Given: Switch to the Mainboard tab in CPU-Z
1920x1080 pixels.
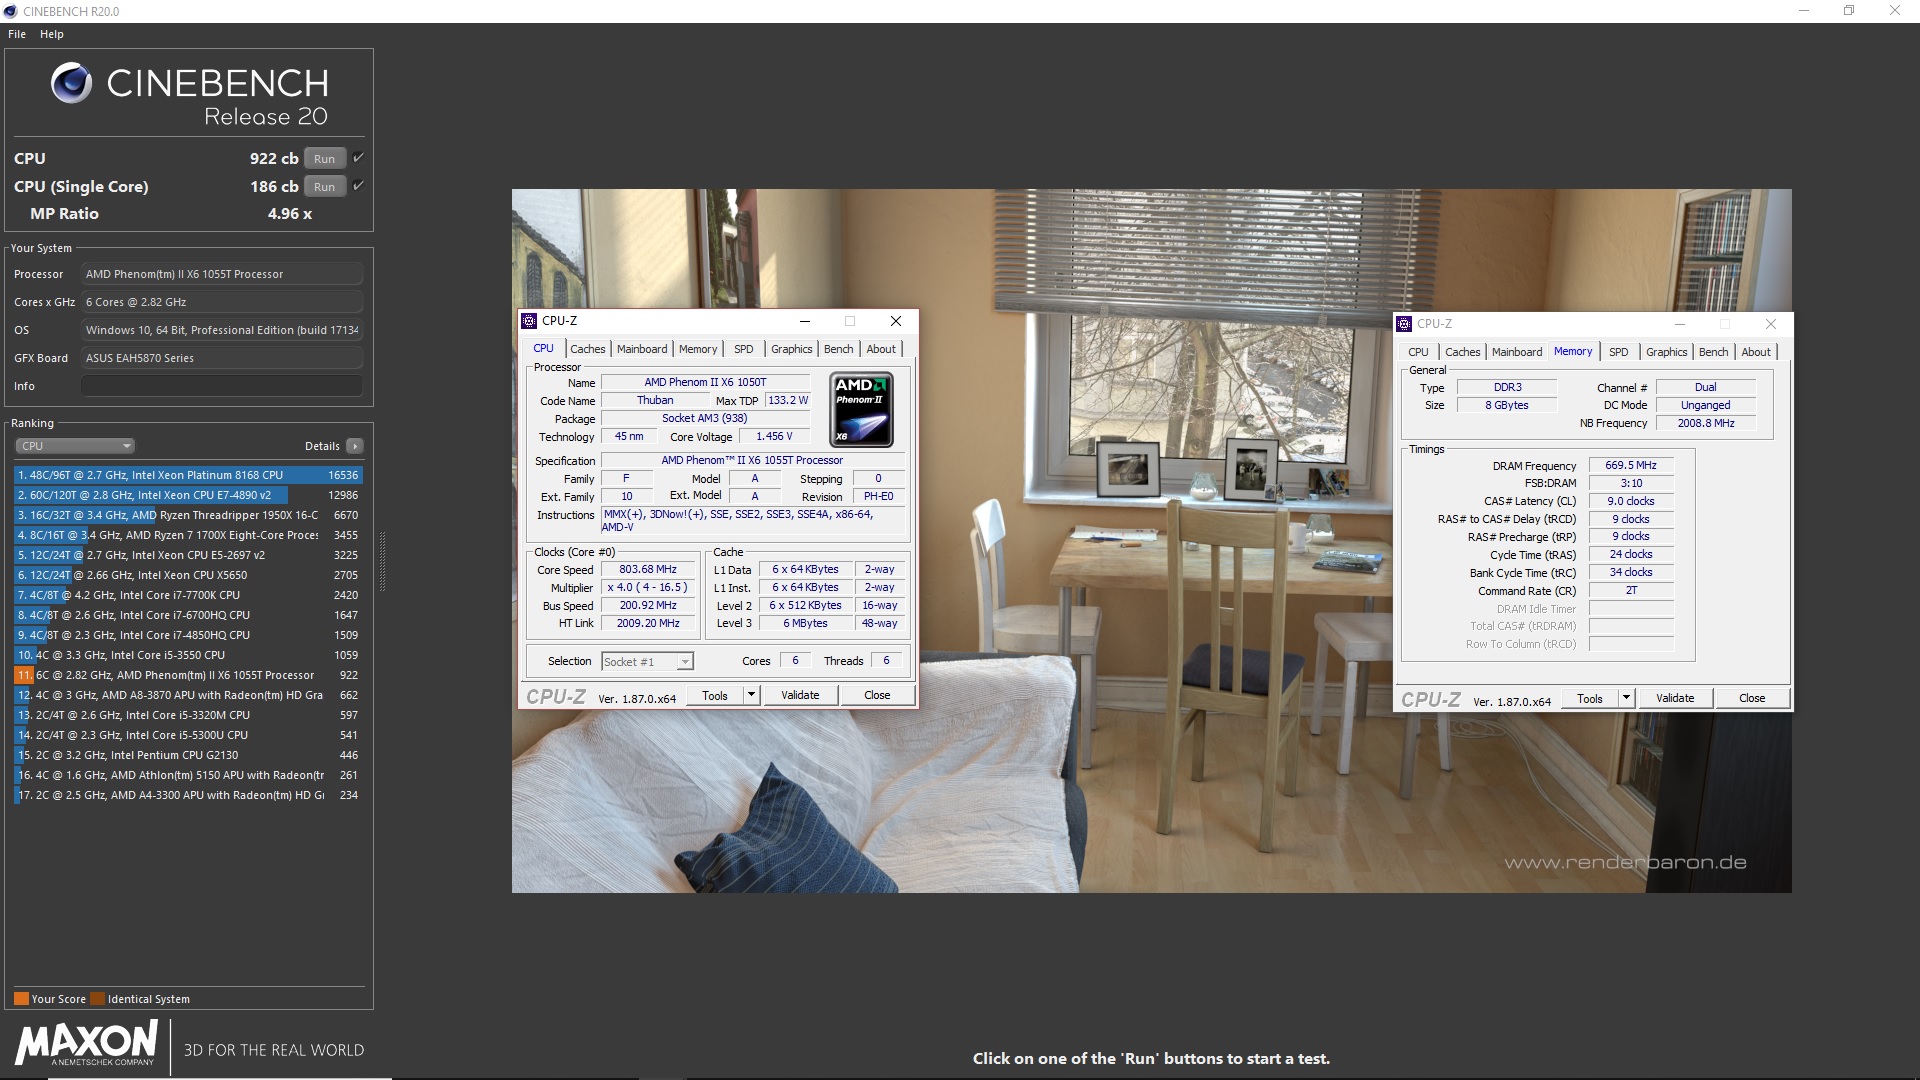Looking at the screenshot, I should [641, 349].
